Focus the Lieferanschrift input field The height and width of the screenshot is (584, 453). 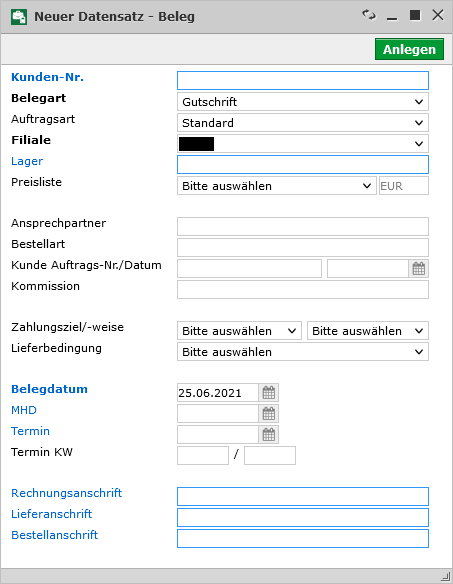303,517
